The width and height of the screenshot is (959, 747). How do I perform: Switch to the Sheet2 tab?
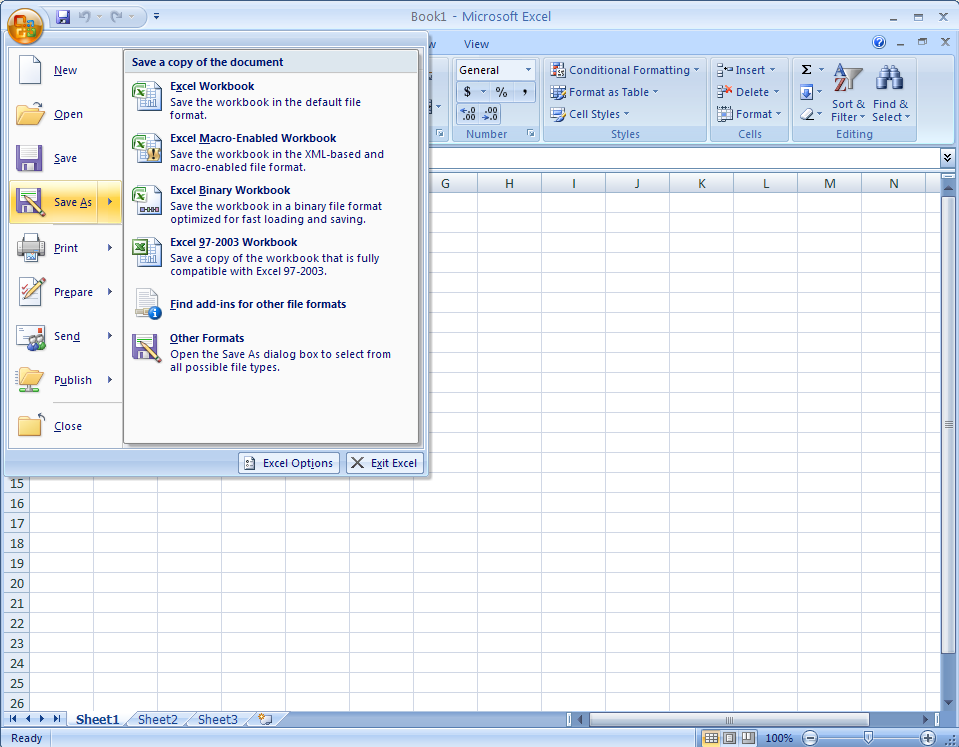click(x=158, y=719)
